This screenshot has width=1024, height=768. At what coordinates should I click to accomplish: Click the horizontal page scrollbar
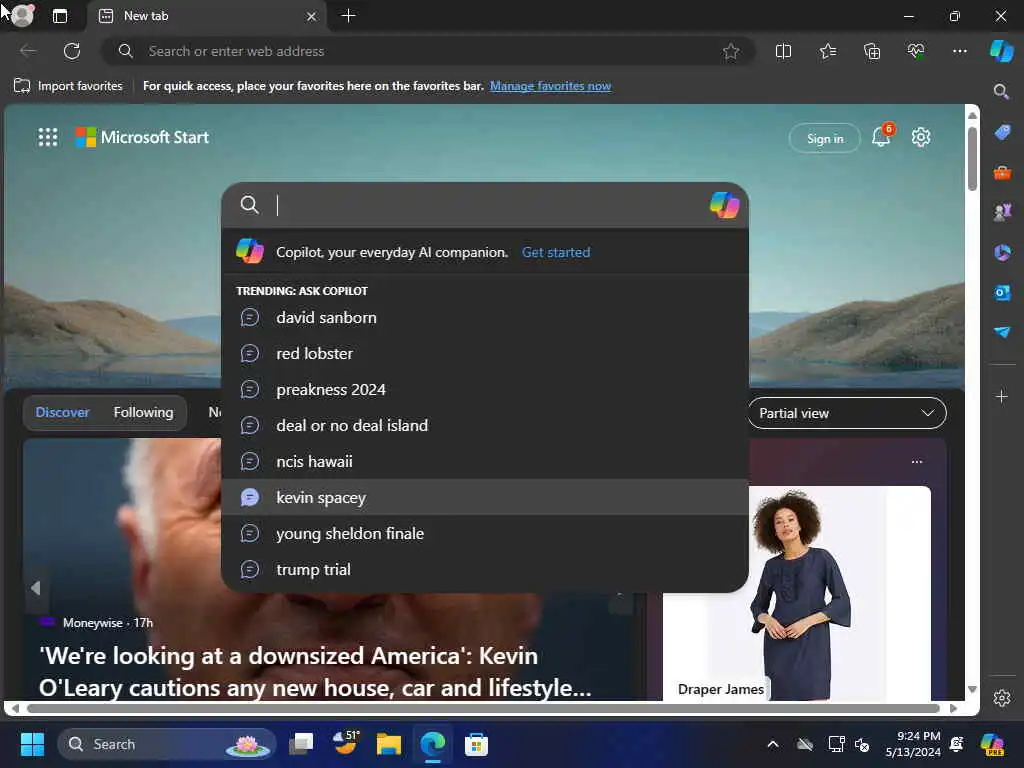coord(483,708)
